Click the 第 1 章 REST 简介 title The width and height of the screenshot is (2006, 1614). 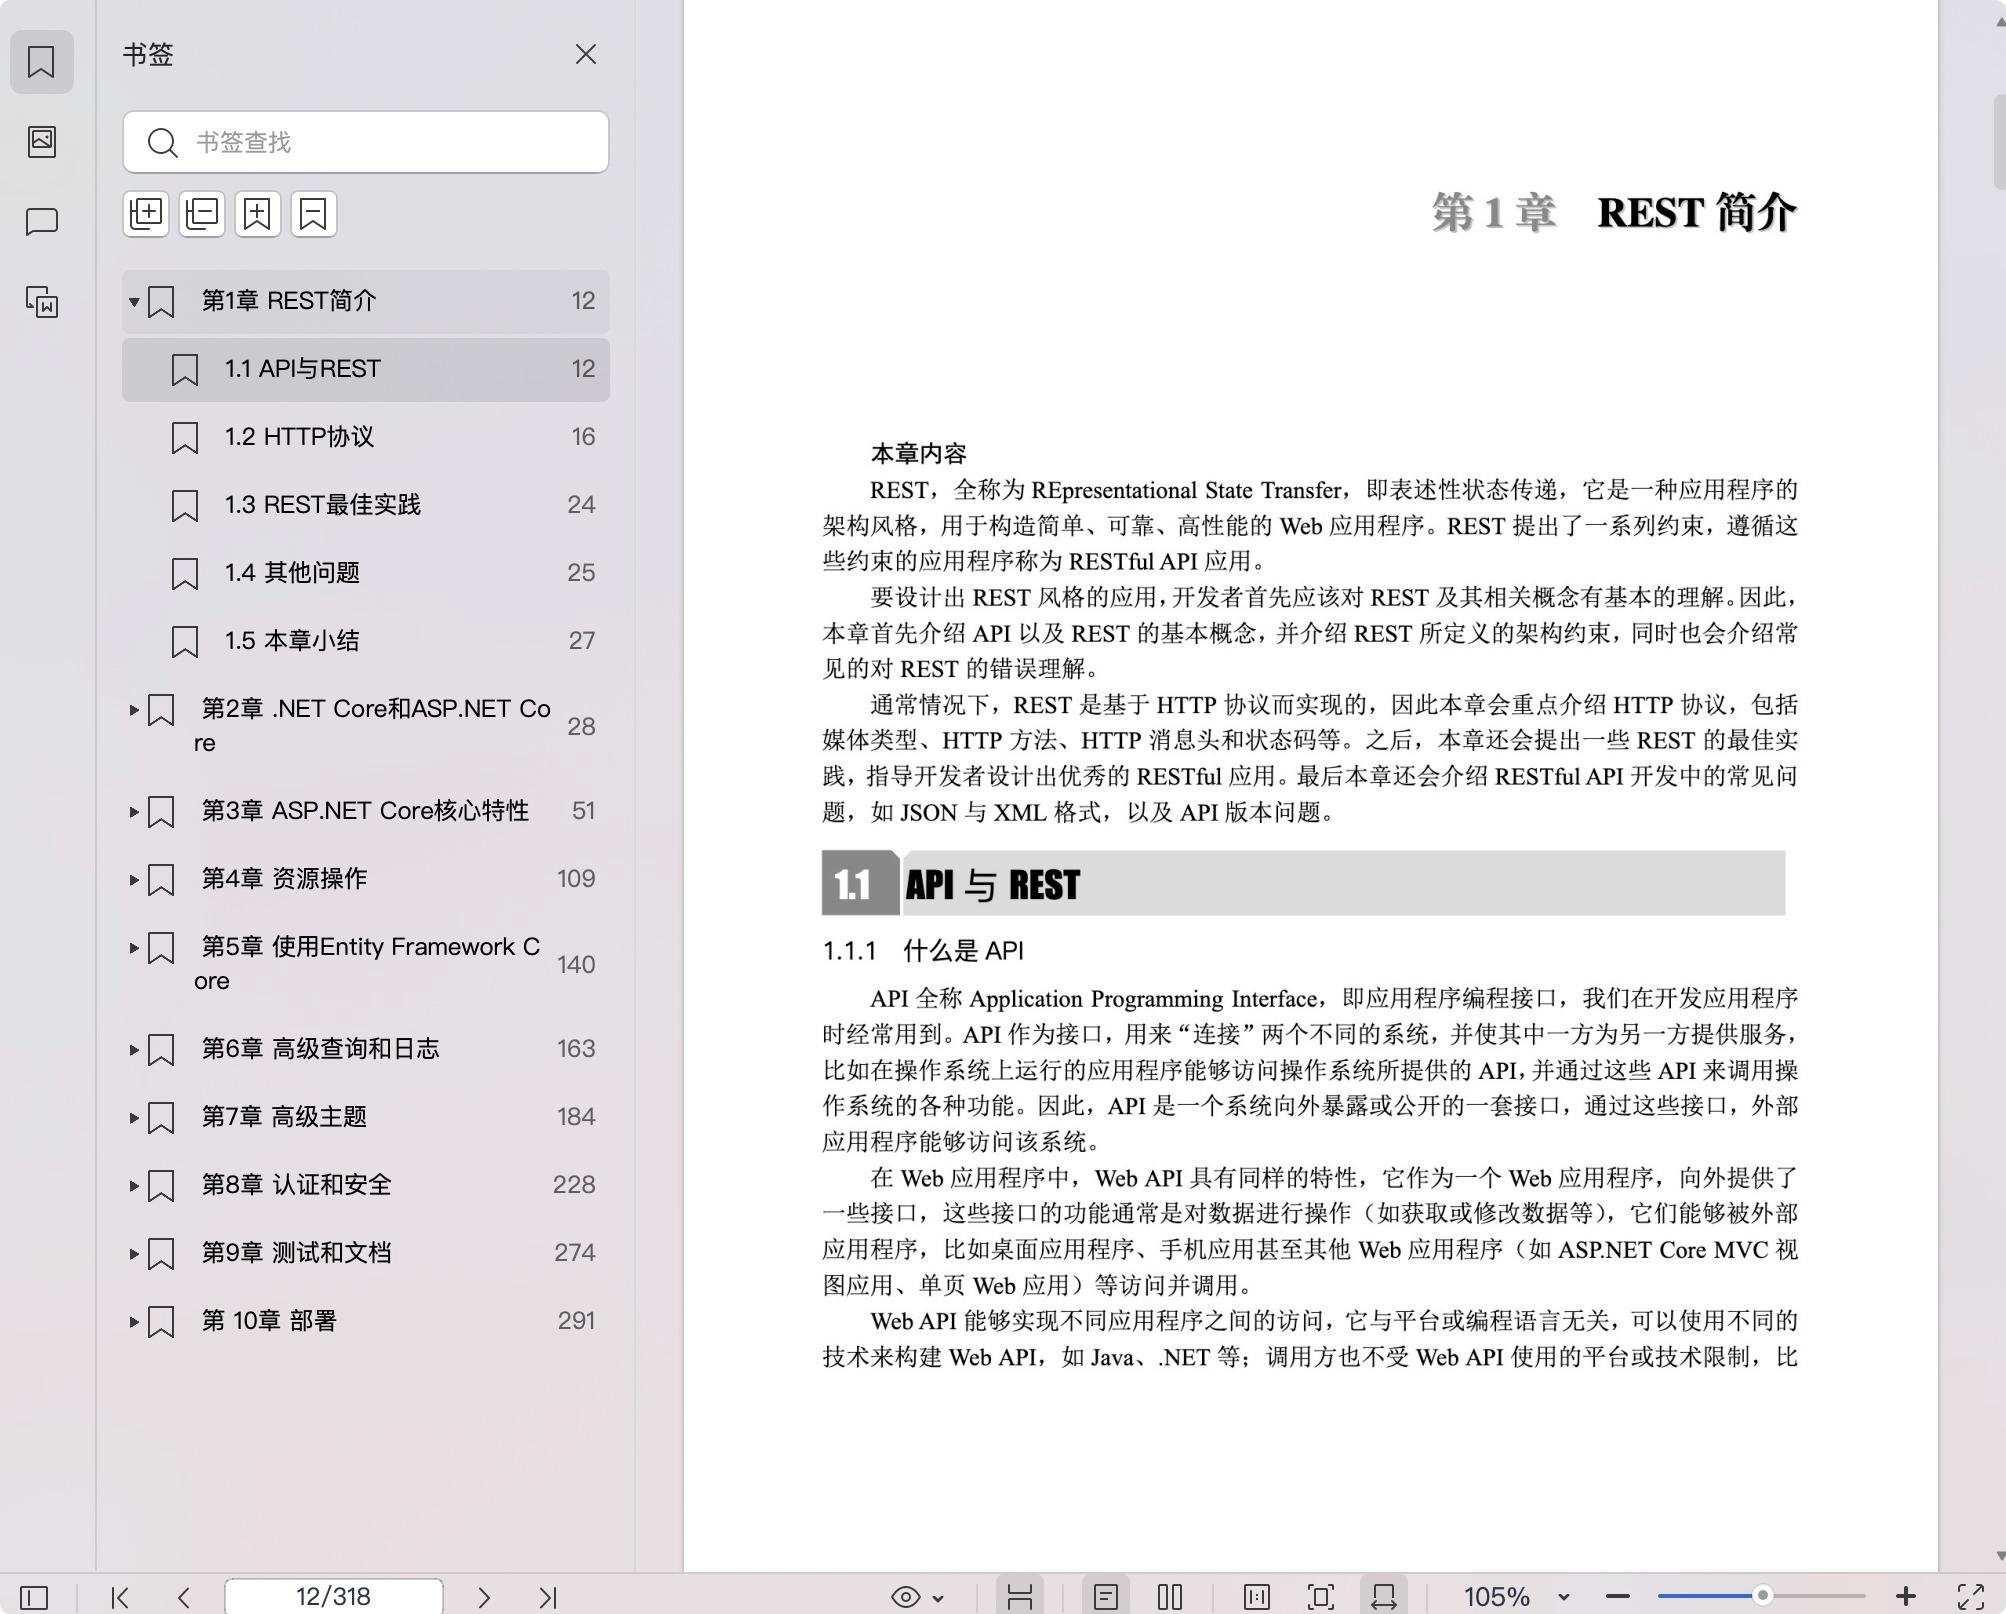coord(1614,213)
